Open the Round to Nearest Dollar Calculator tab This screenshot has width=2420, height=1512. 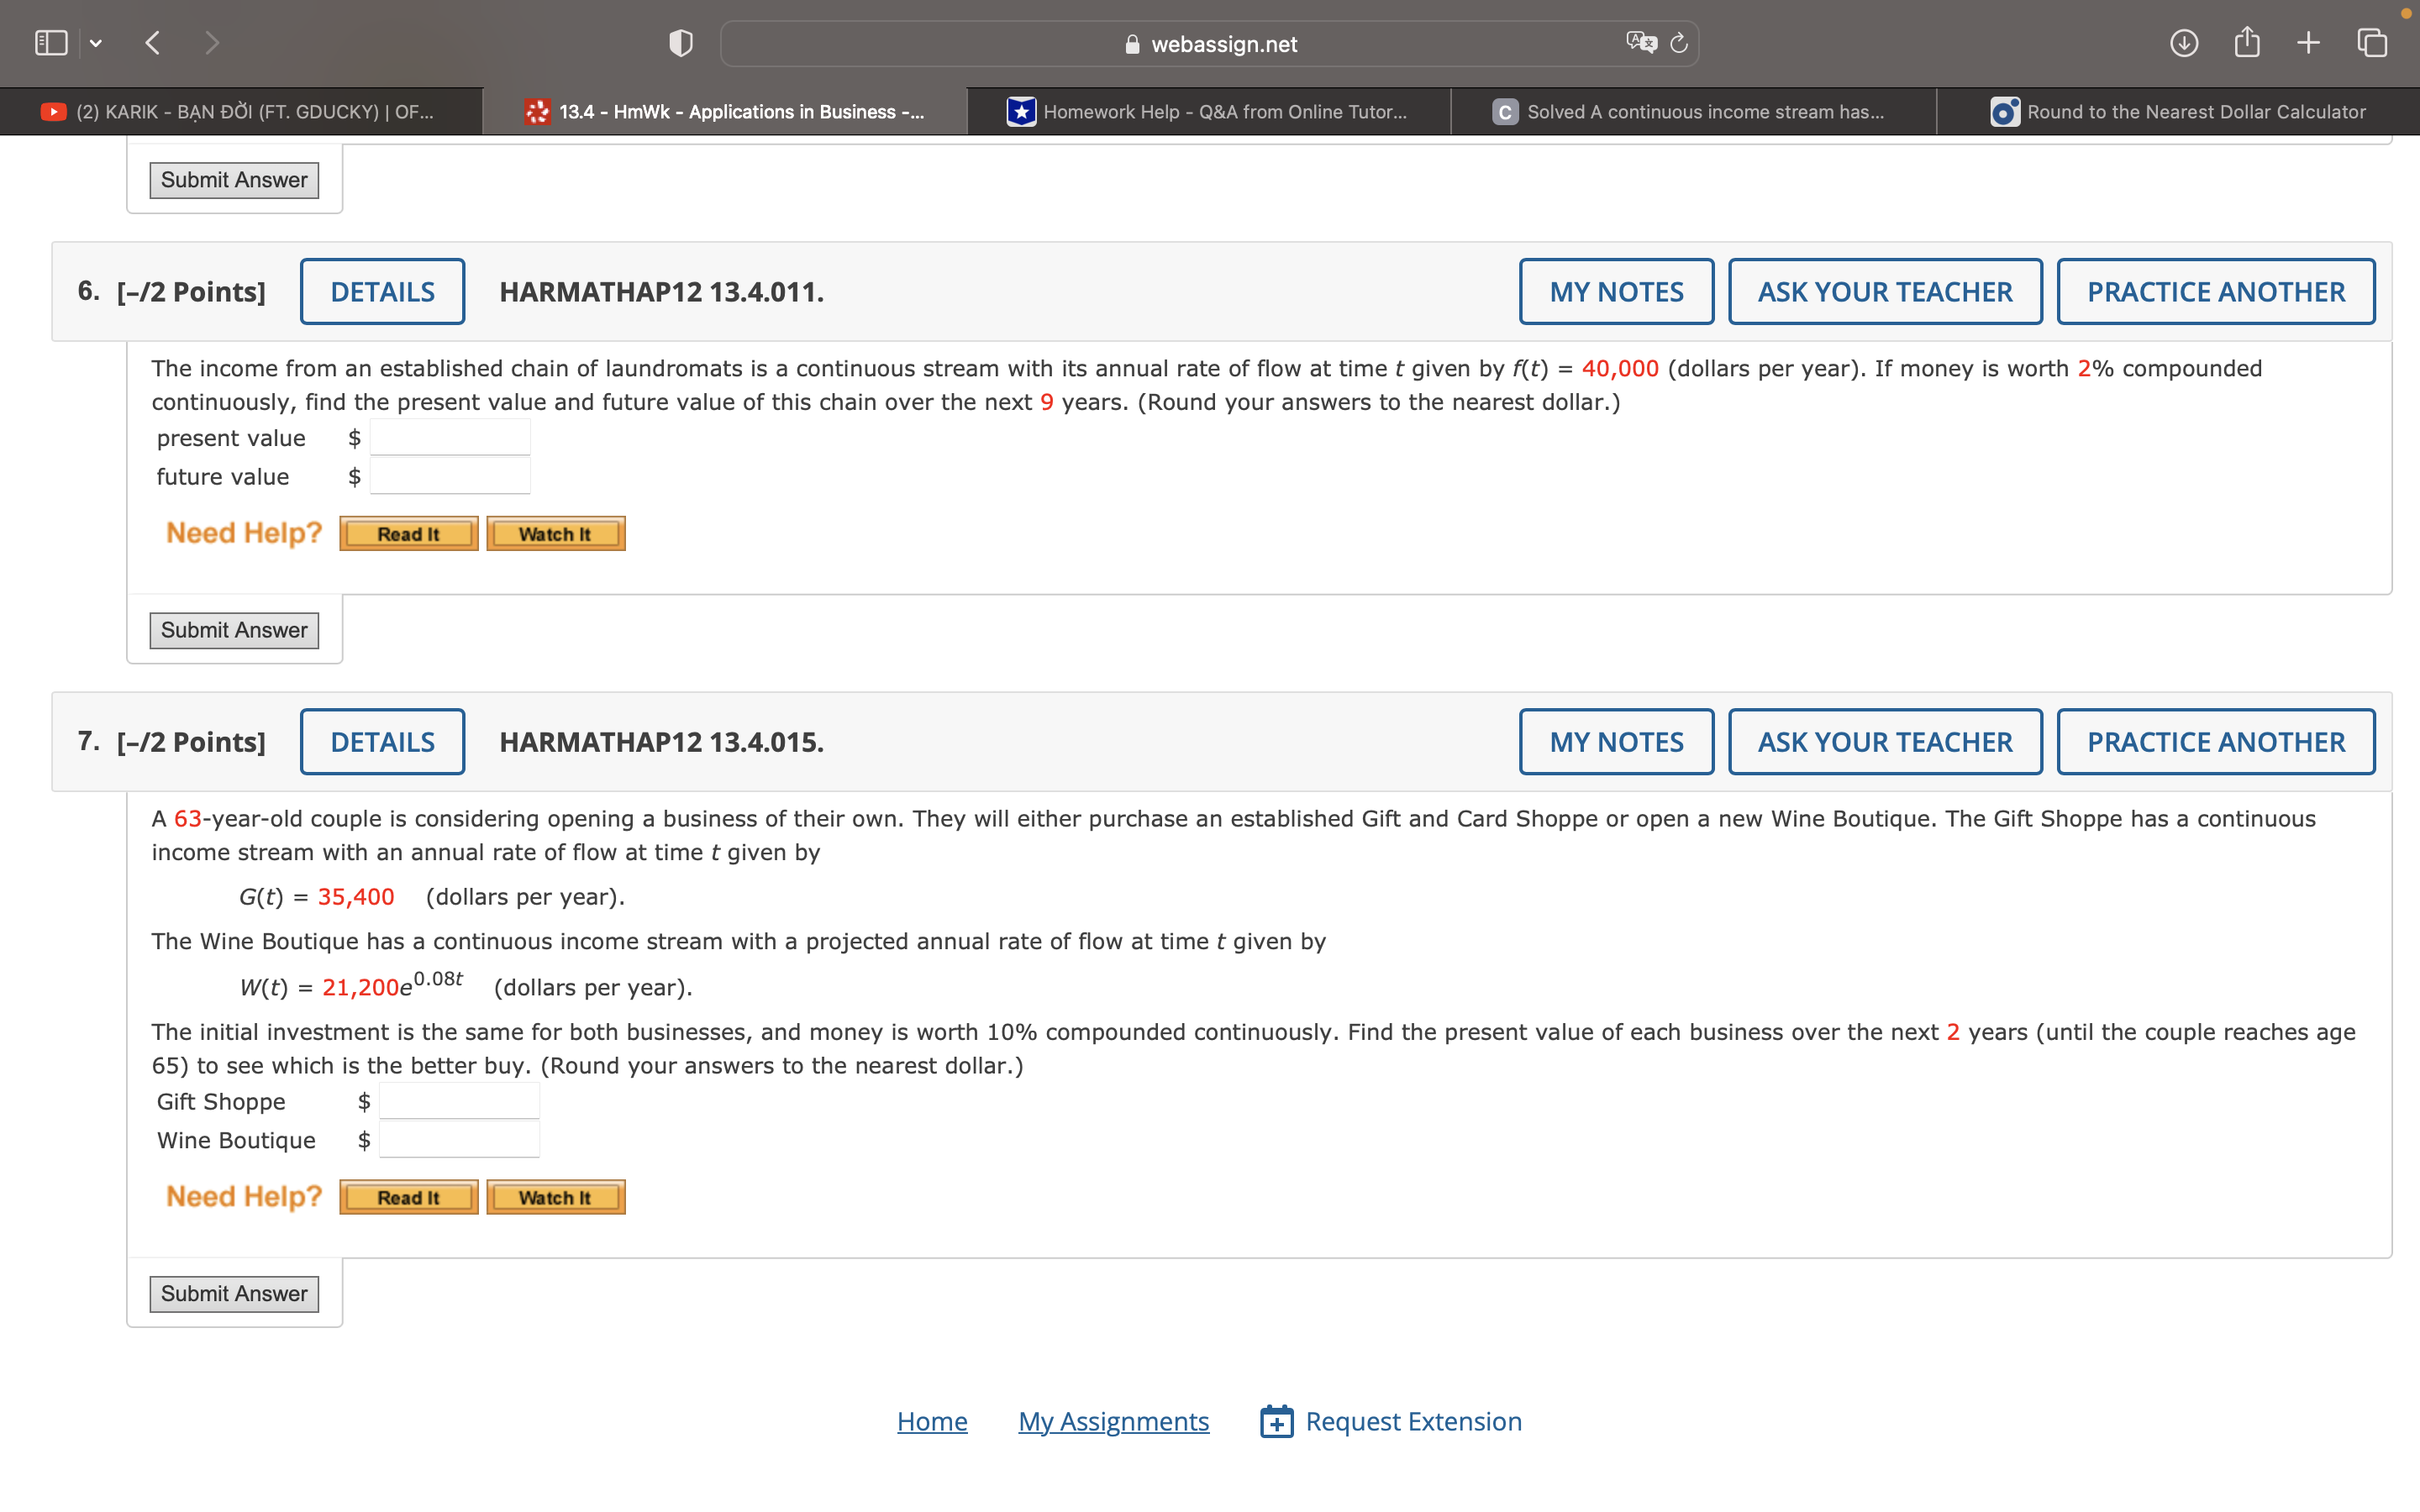tap(2180, 111)
